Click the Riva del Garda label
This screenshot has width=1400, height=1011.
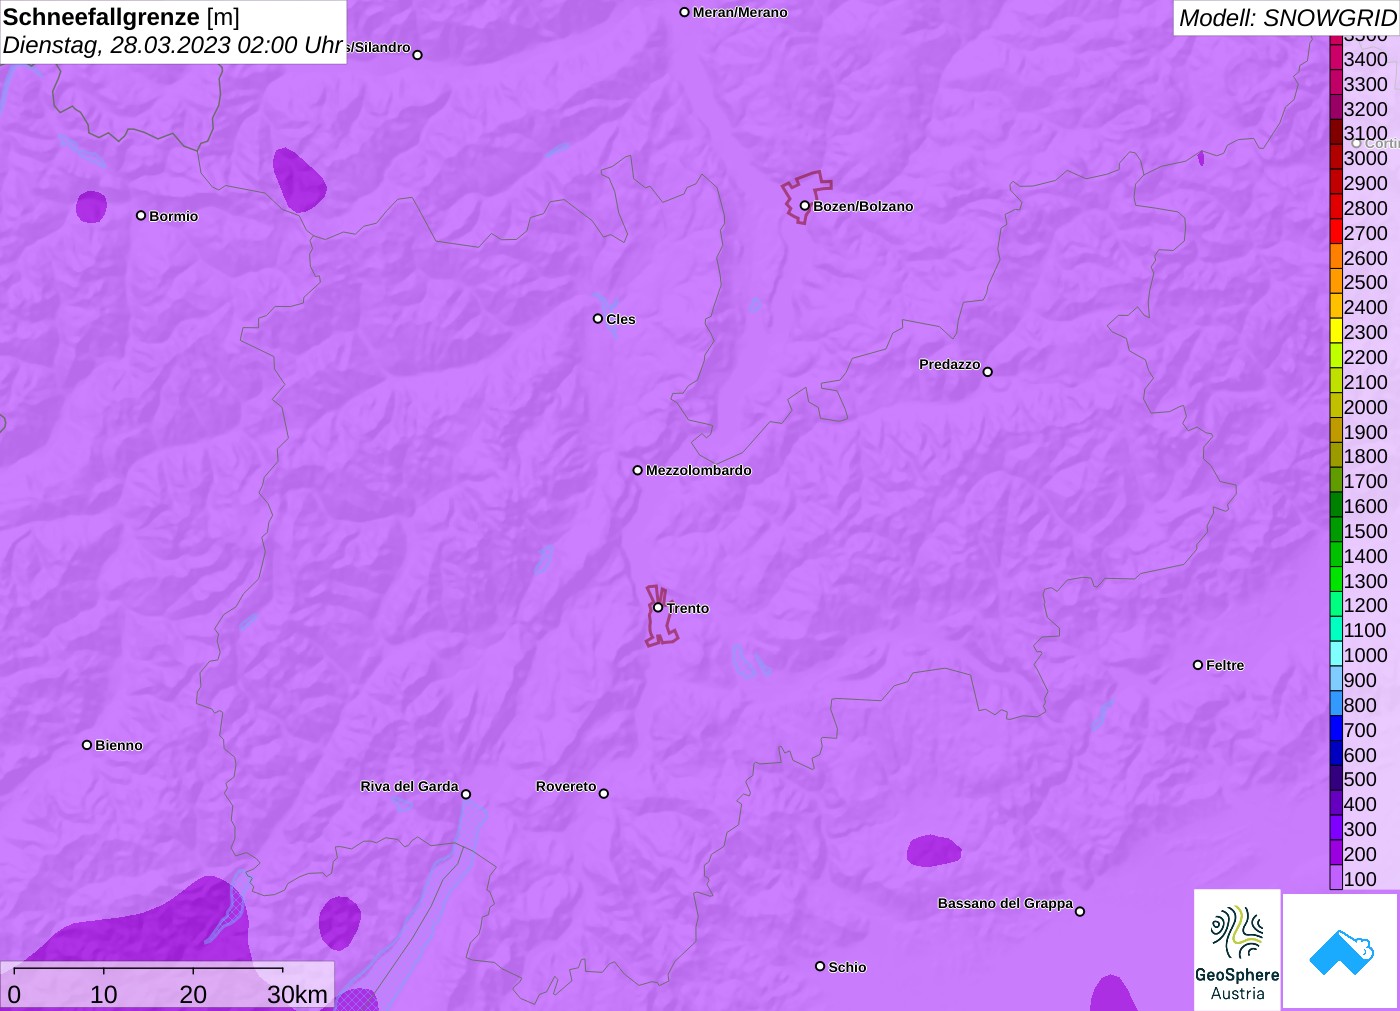click(410, 786)
